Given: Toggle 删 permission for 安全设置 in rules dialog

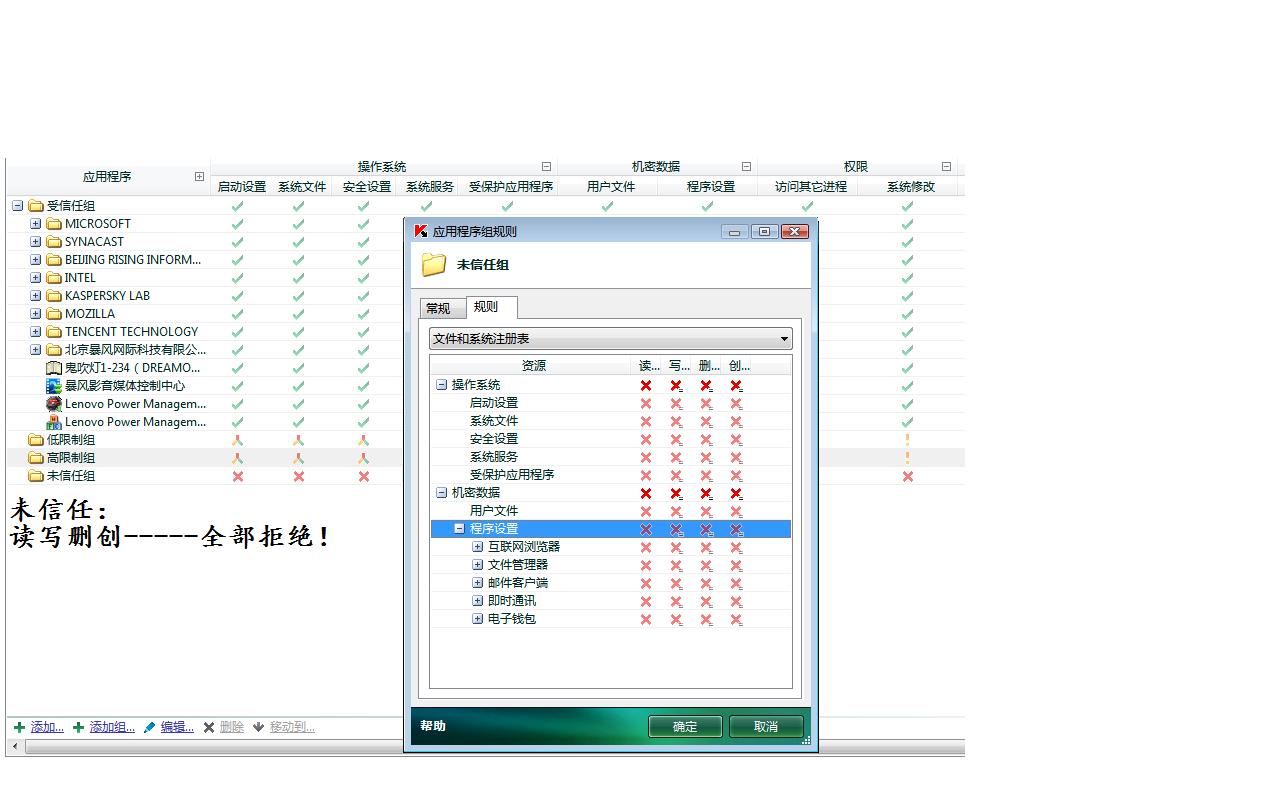Looking at the screenshot, I should point(706,440).
